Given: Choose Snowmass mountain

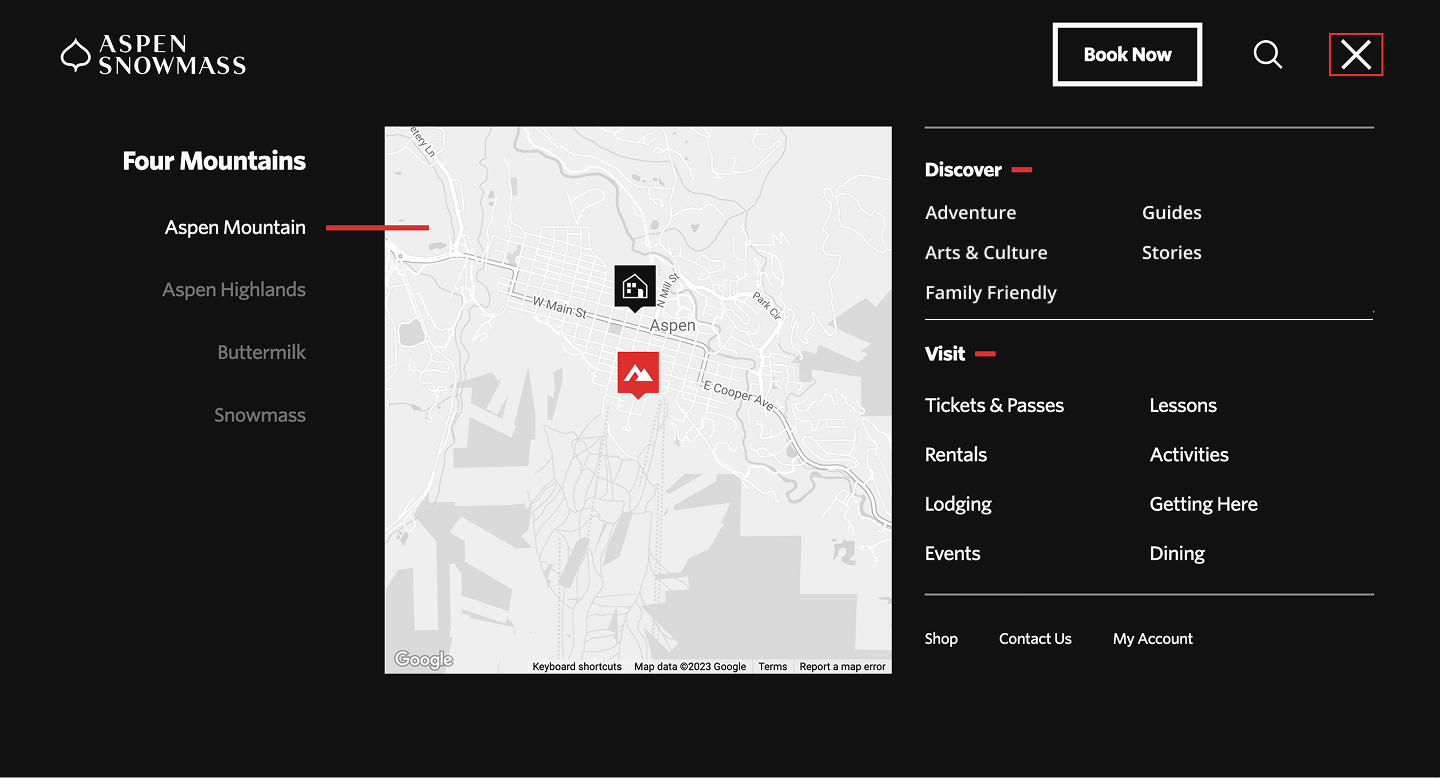Looking at the screenshot, I should (x=260, y=415).
